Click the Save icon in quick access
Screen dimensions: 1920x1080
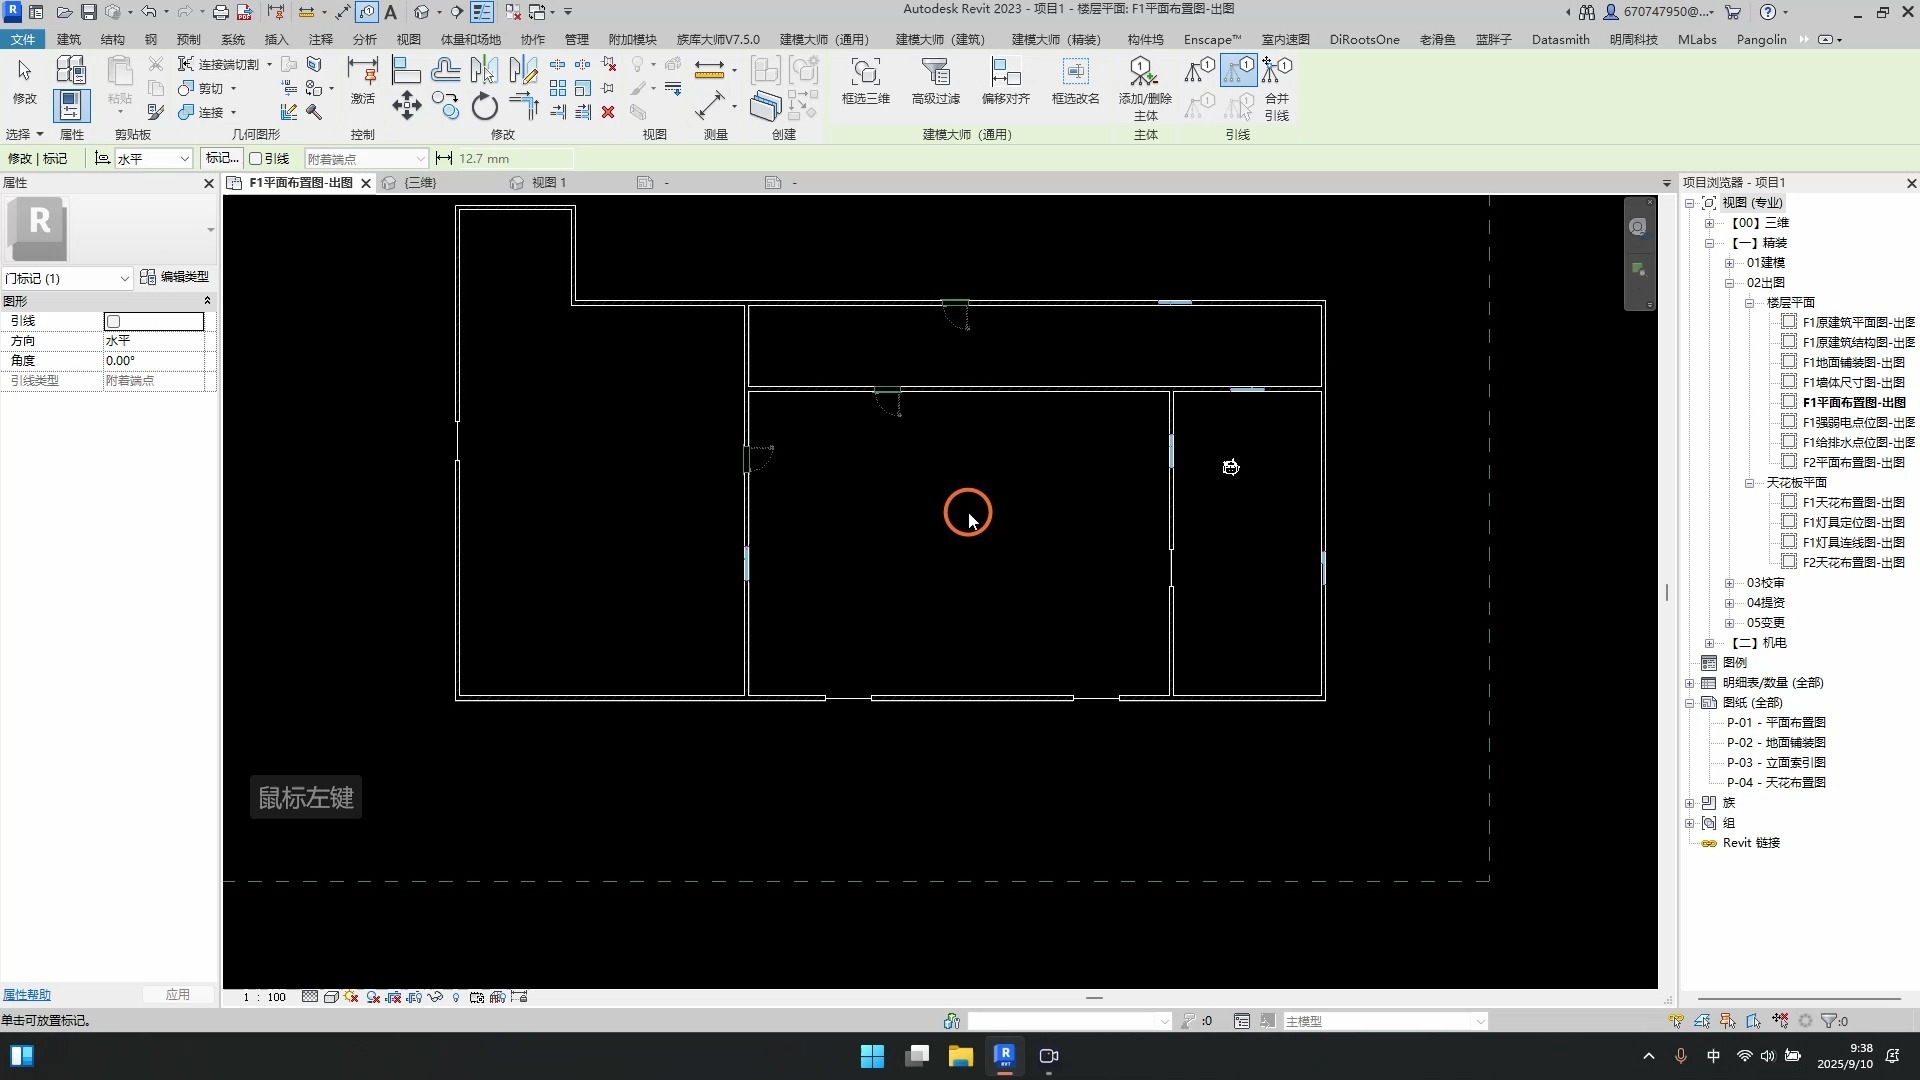point(89,12)
